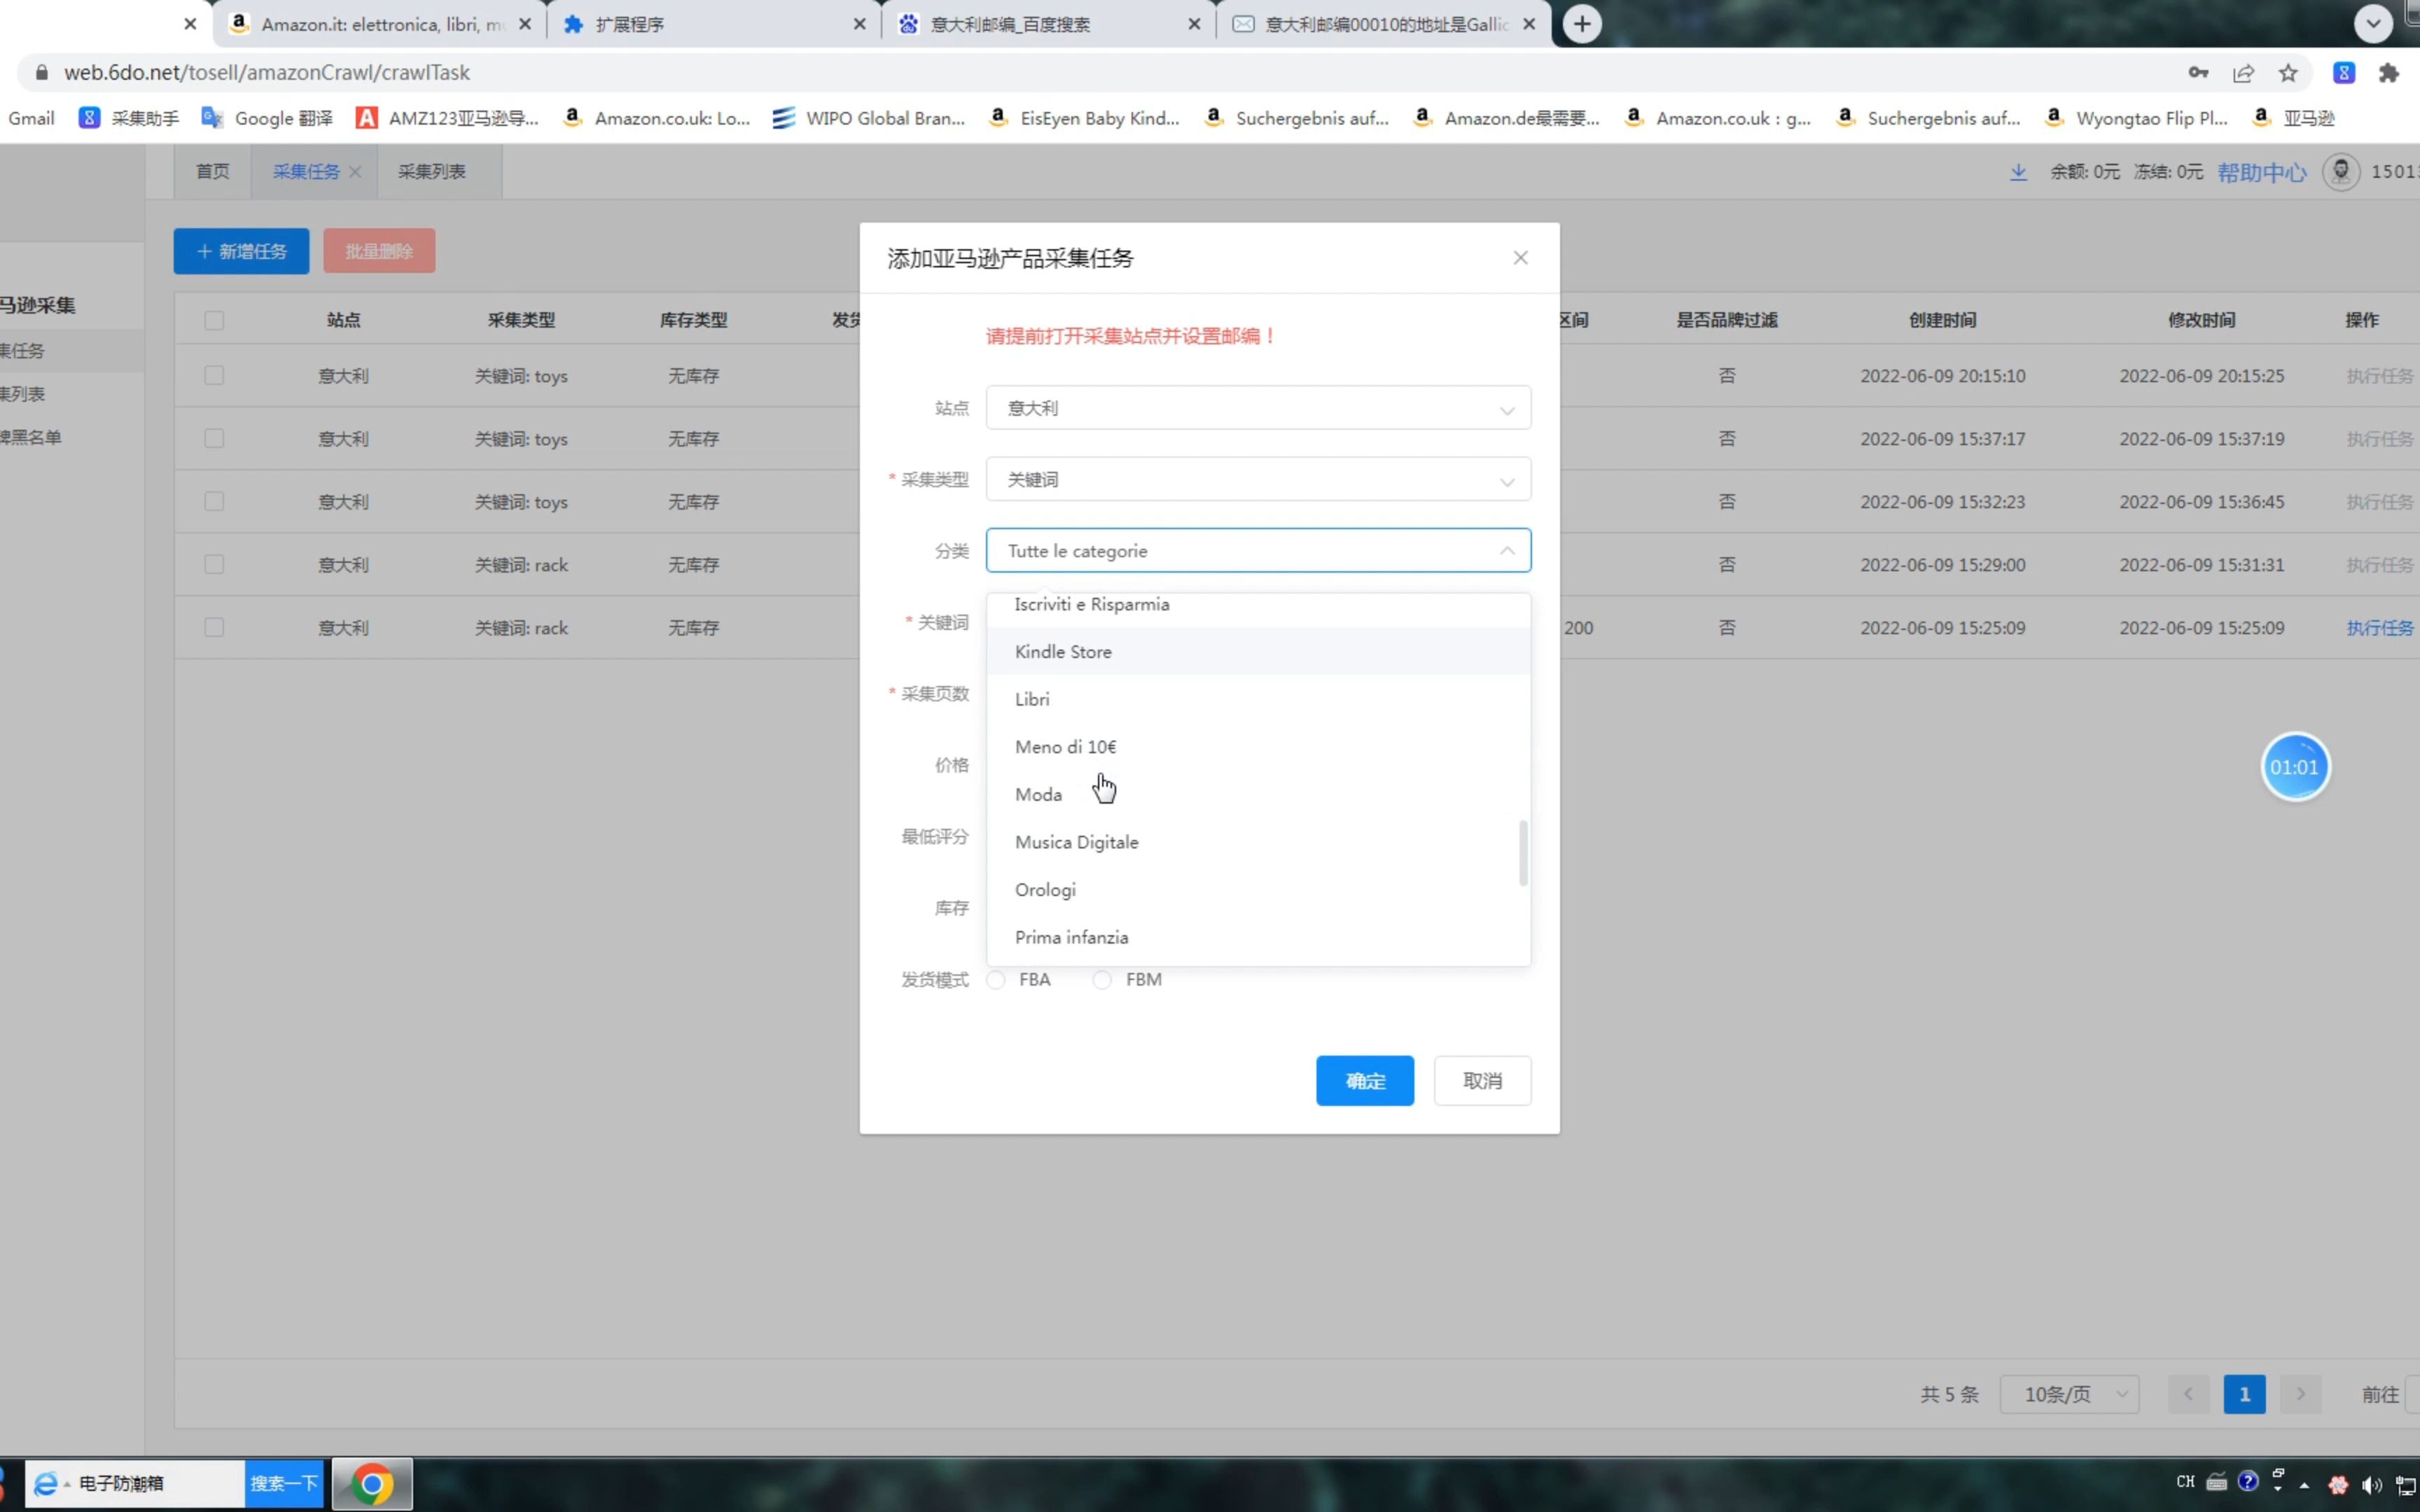Close the 采集任务 tab via its x
This screenshot has height=1512, width=2420.
pyautogui.click(x=355, y=172)
